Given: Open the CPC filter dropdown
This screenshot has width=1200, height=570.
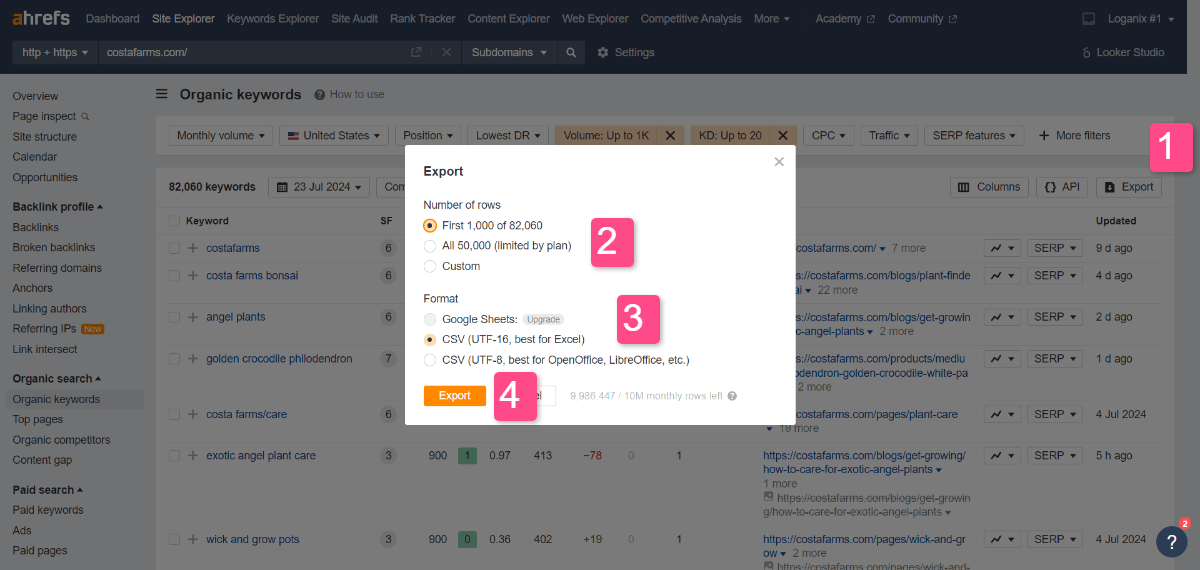Looking at the screenshot, I should pos(830,135).
